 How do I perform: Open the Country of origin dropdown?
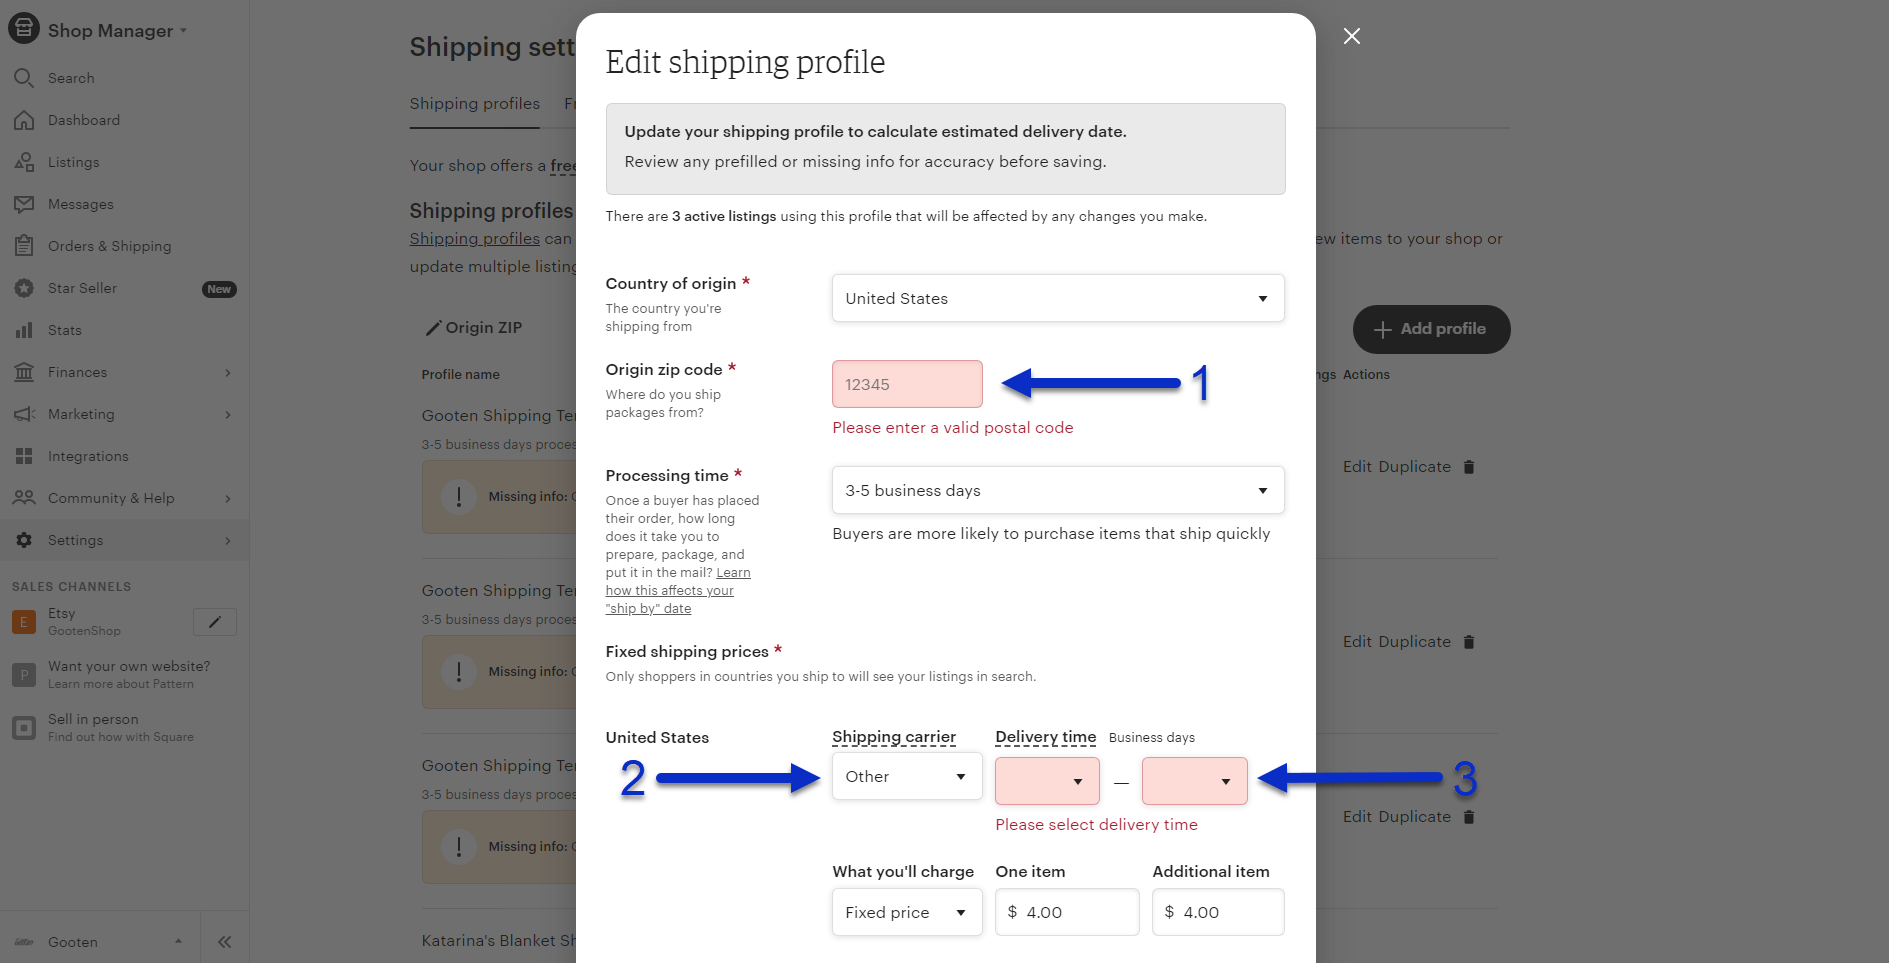pos(1057,297)
